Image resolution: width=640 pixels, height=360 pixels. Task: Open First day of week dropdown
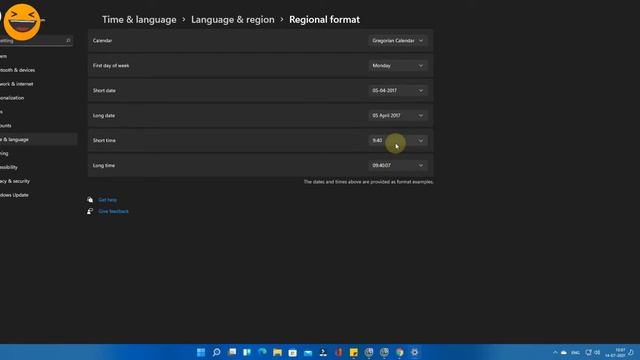click(398, 65)
